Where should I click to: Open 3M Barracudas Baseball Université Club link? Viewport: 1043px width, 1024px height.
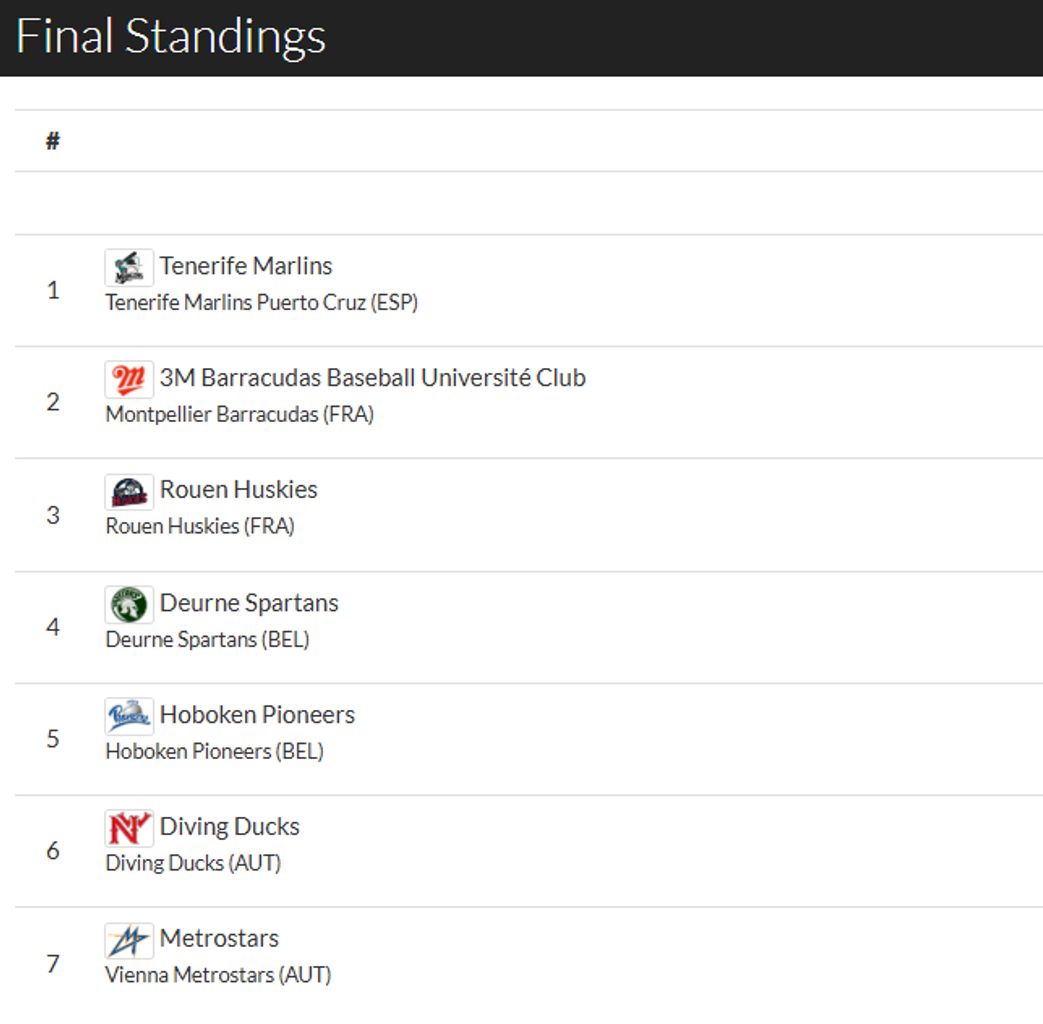372,378
